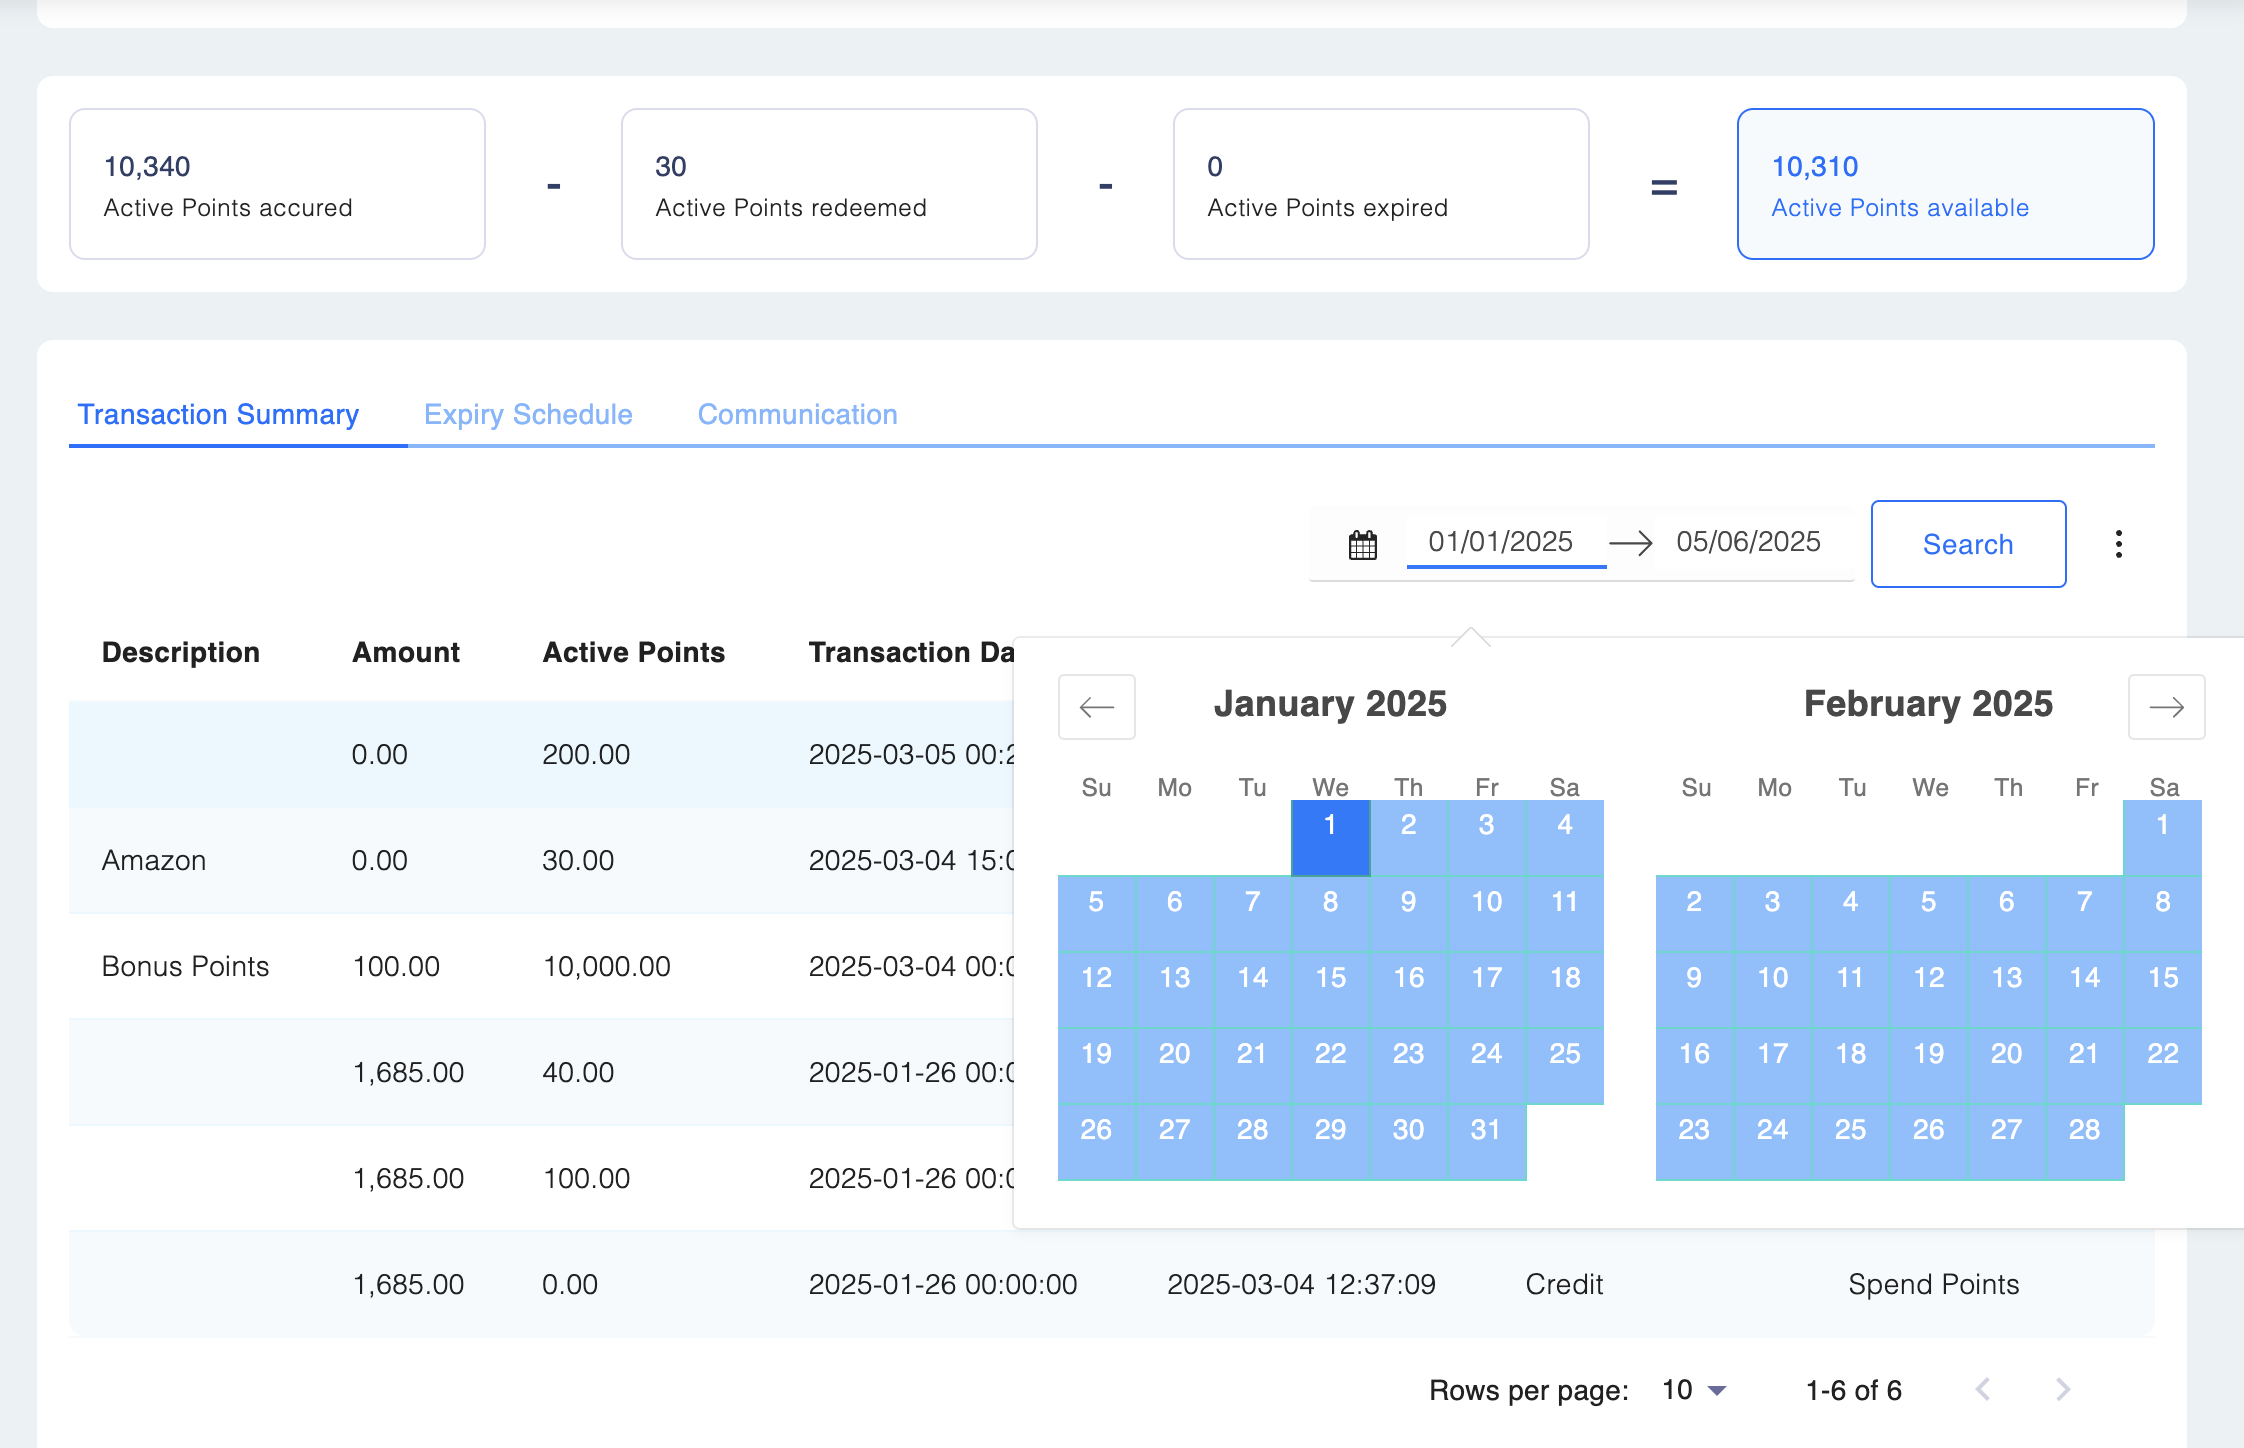Open the three-dot more options menu
This screenshot has width=2244, height=1448.
pyautogui.click(x=2118, y=544)
